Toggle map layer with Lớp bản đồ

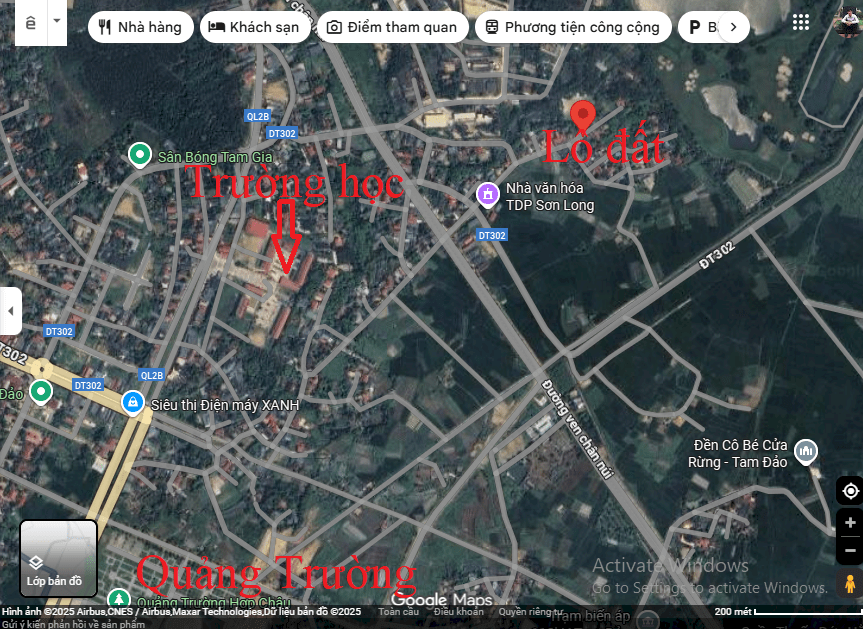click(x=58, y=558)
